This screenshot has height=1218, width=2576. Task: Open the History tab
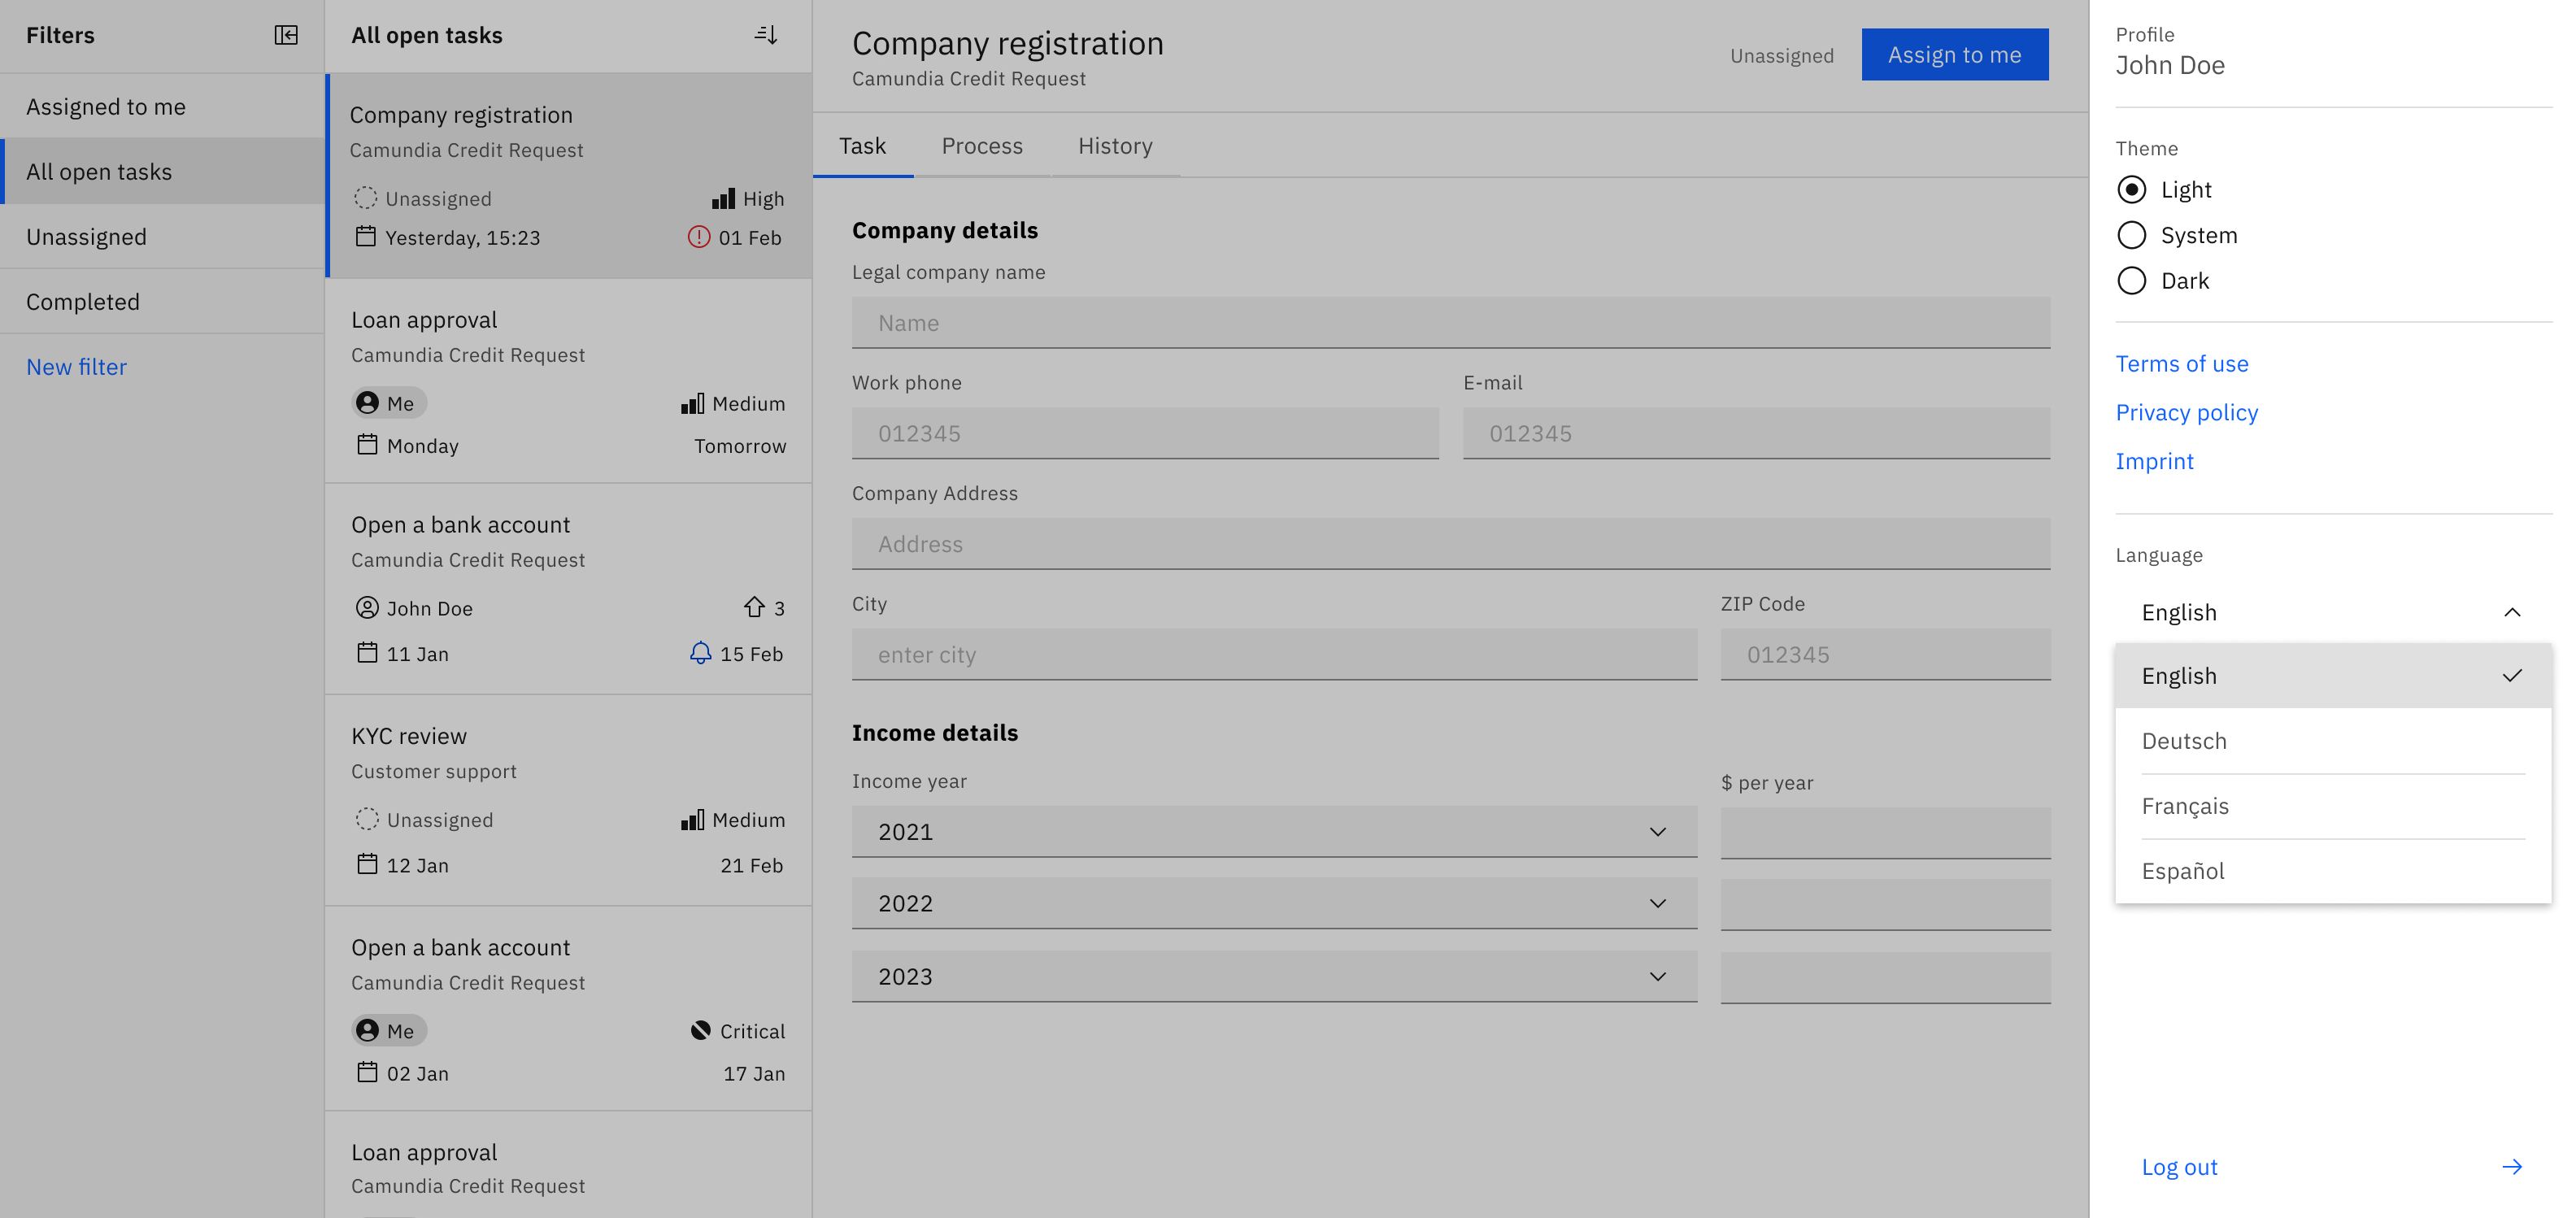[x=1115, y=146]
